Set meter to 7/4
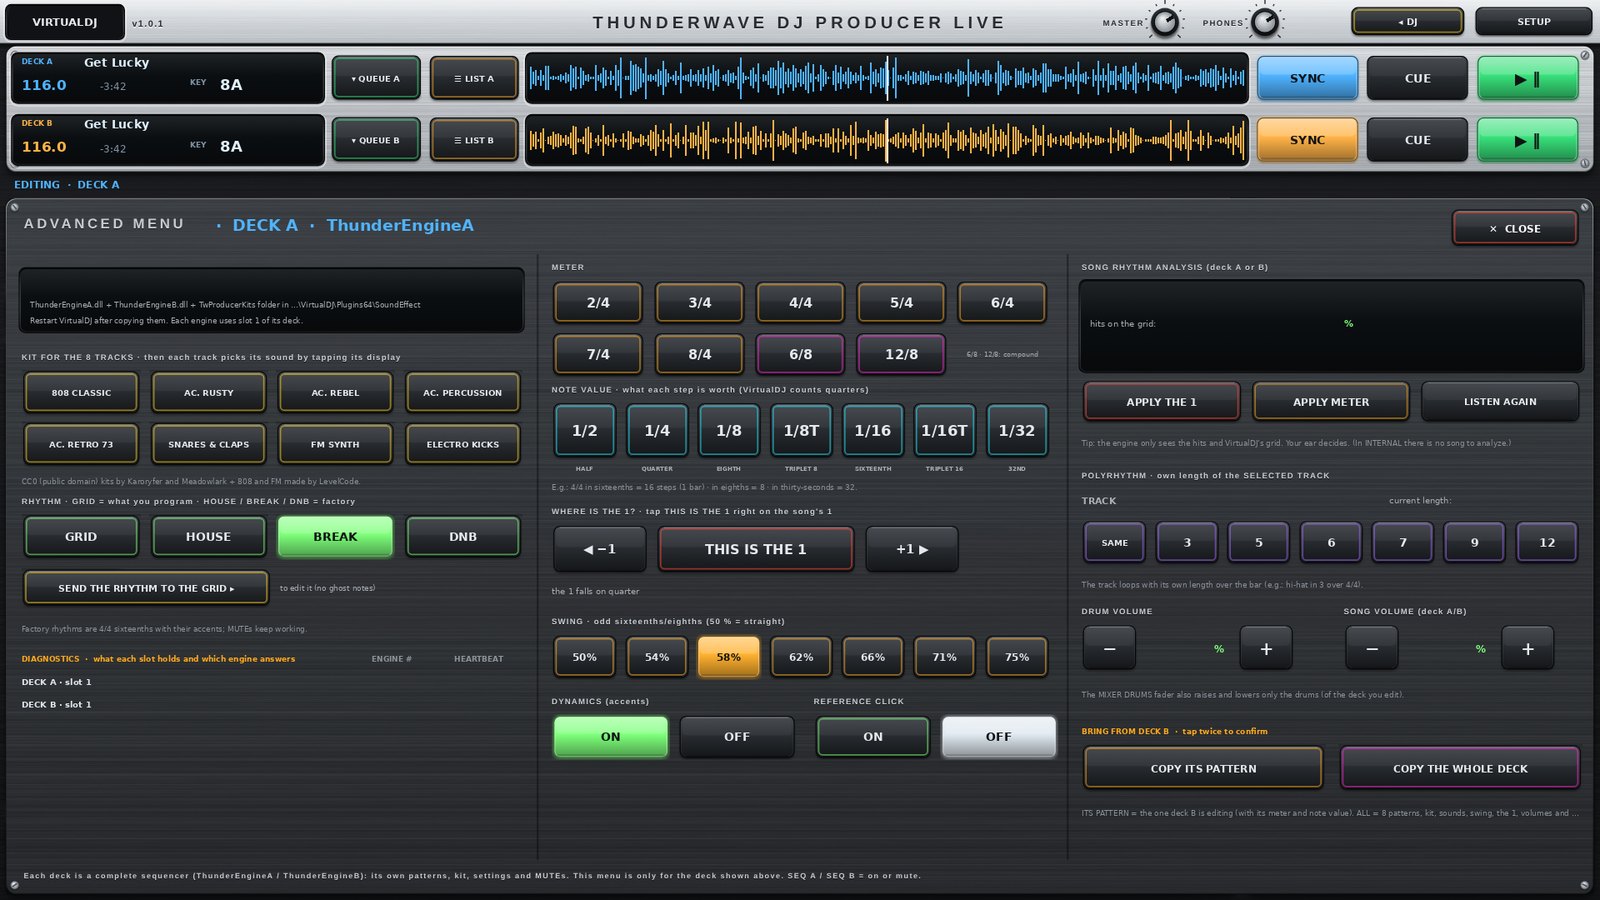 point(598,354)
